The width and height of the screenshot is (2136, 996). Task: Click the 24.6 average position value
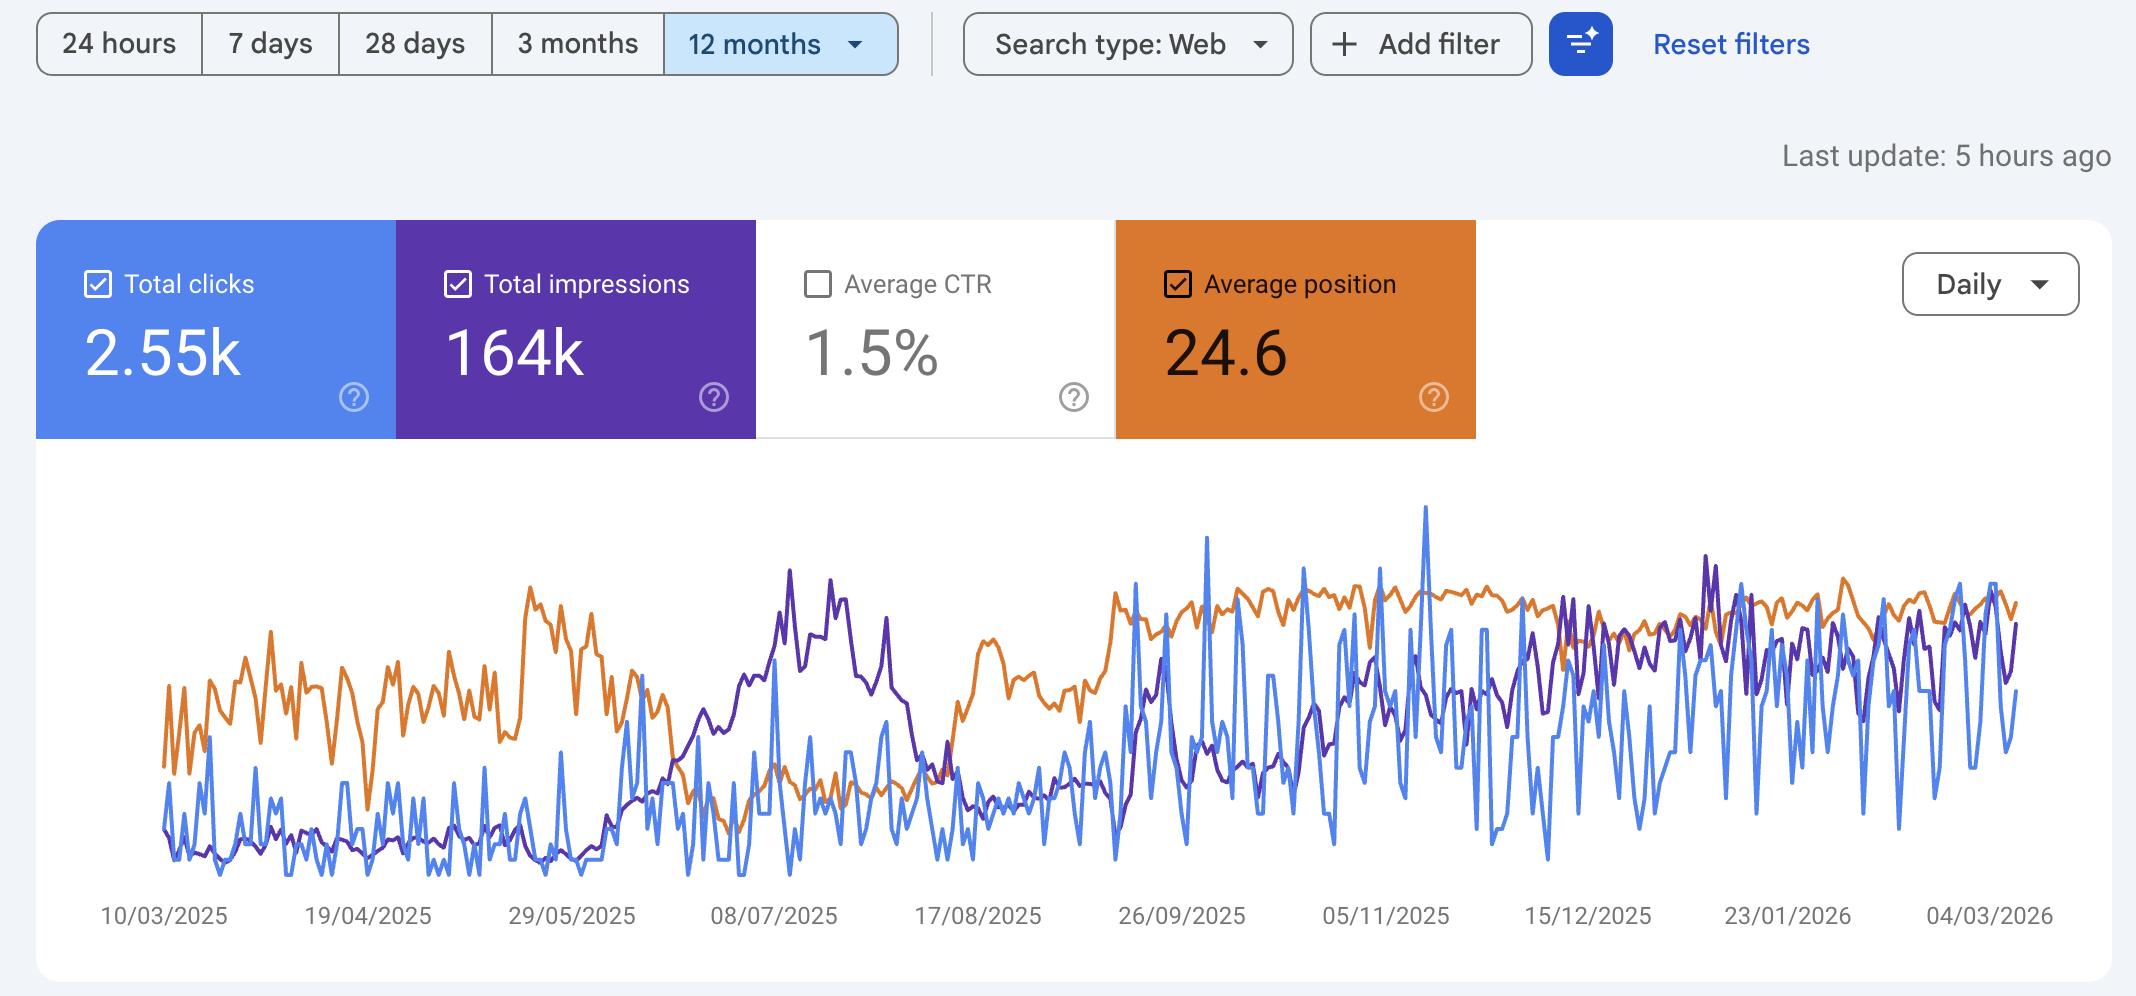point(1226,353)
